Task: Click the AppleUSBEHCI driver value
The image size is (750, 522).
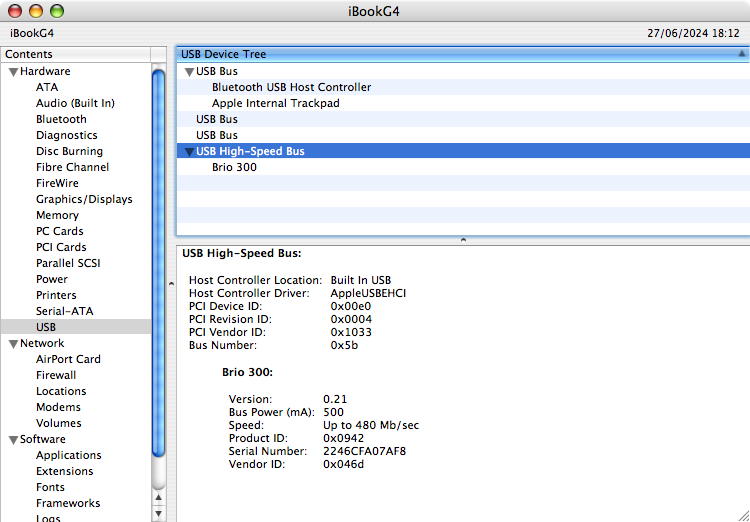Action: [x=368, y=293]
